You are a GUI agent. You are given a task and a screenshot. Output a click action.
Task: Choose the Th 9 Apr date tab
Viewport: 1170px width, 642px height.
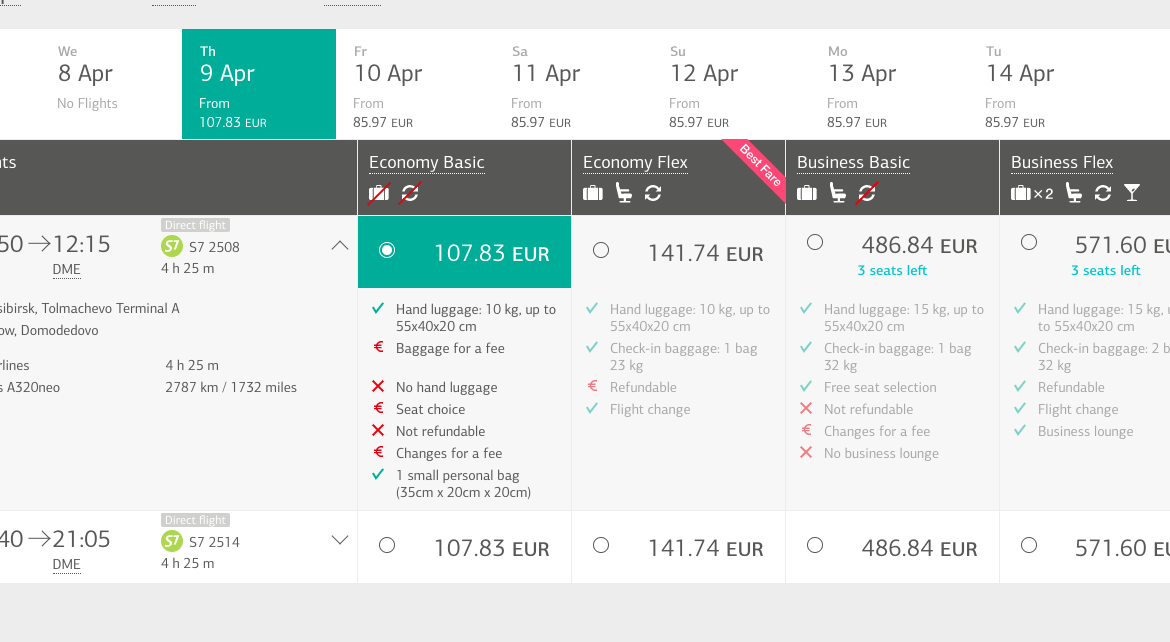(259, 84)
